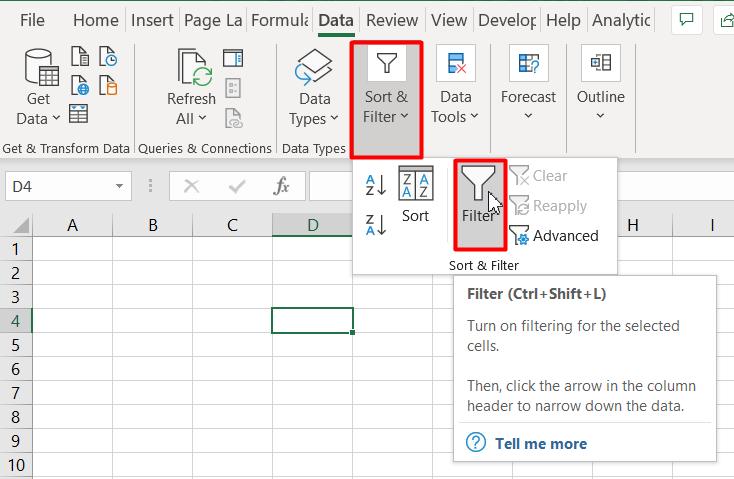Sort A to Z ascending

(x=376, y=185)
